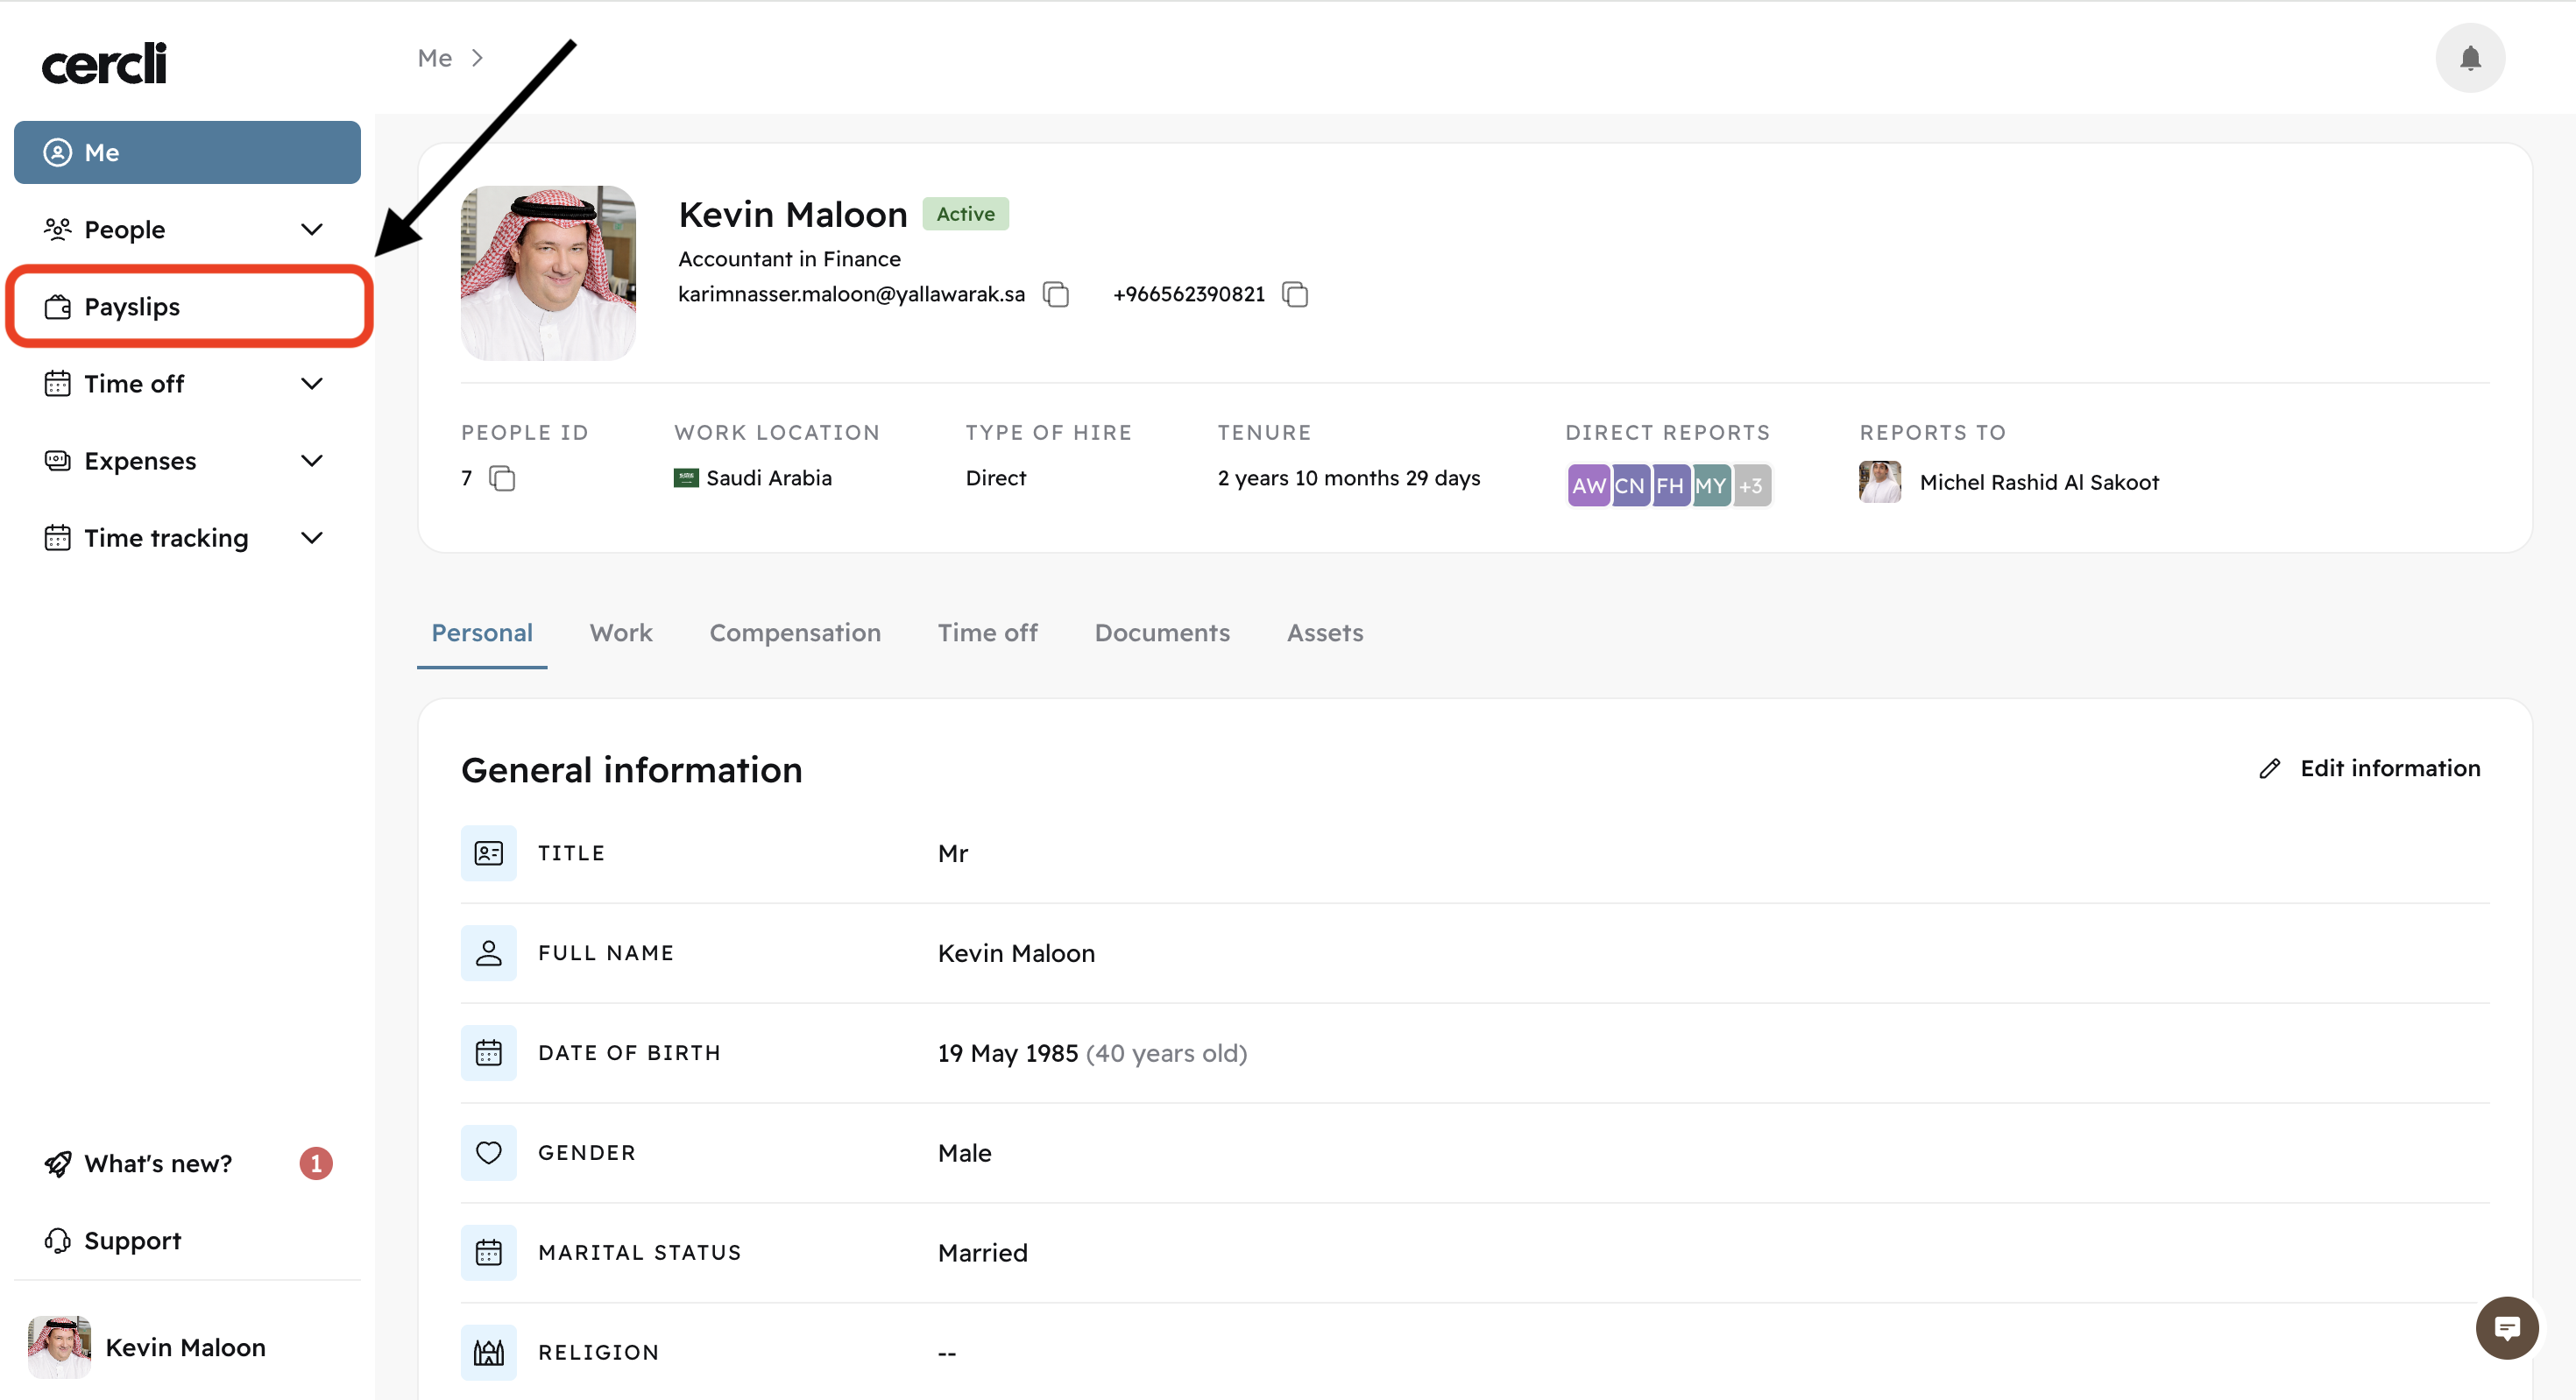Click Kevin Maloon's profile photo thumbnail
The height and width of the screenshot is (1400, 2576).
(x=548, y=273)
